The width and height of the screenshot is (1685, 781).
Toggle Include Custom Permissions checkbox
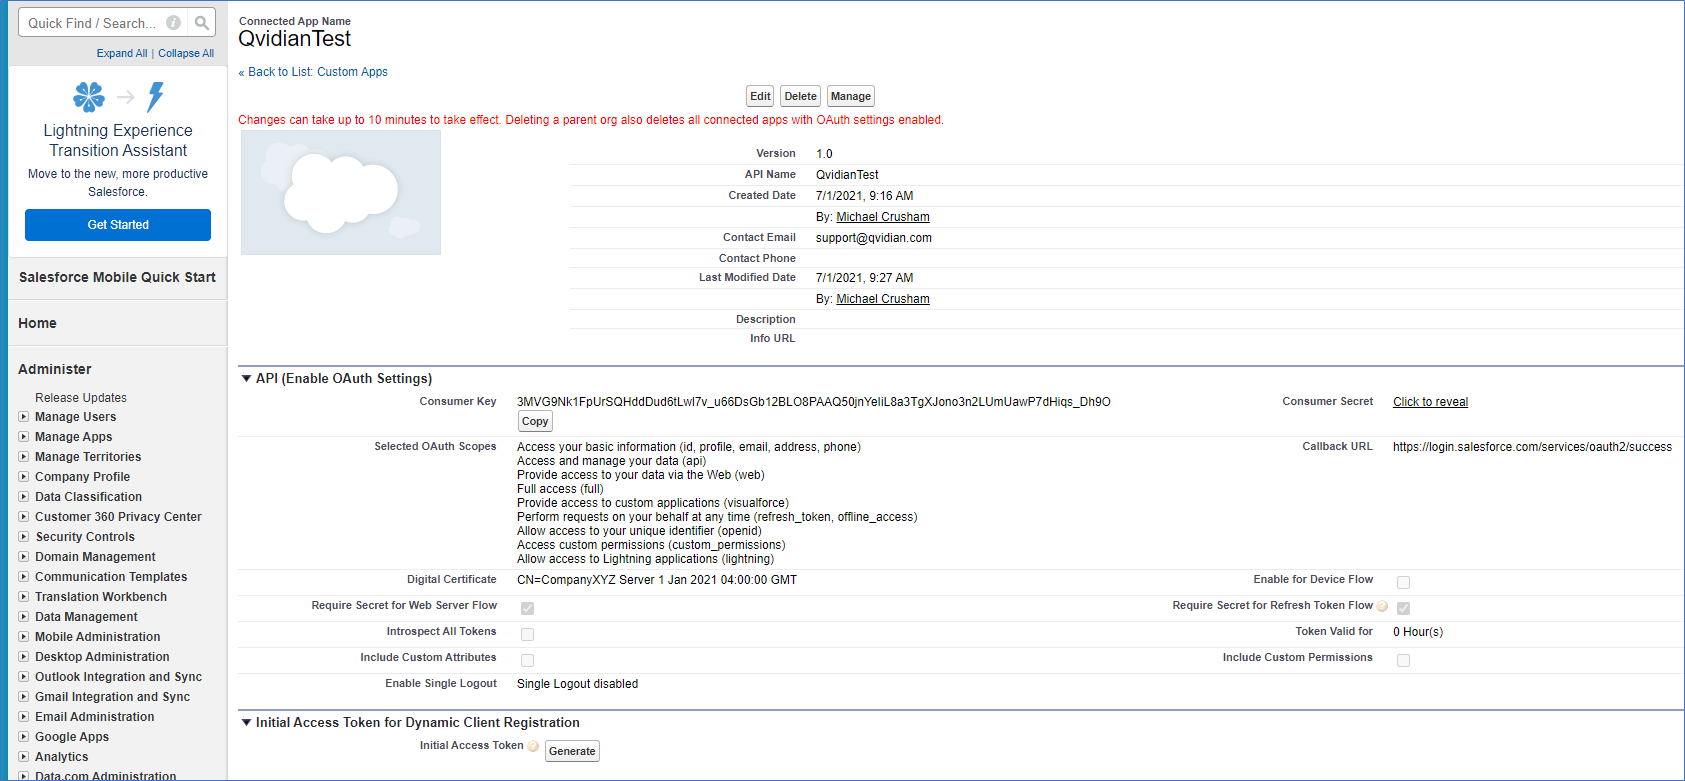click(1403, 660)
